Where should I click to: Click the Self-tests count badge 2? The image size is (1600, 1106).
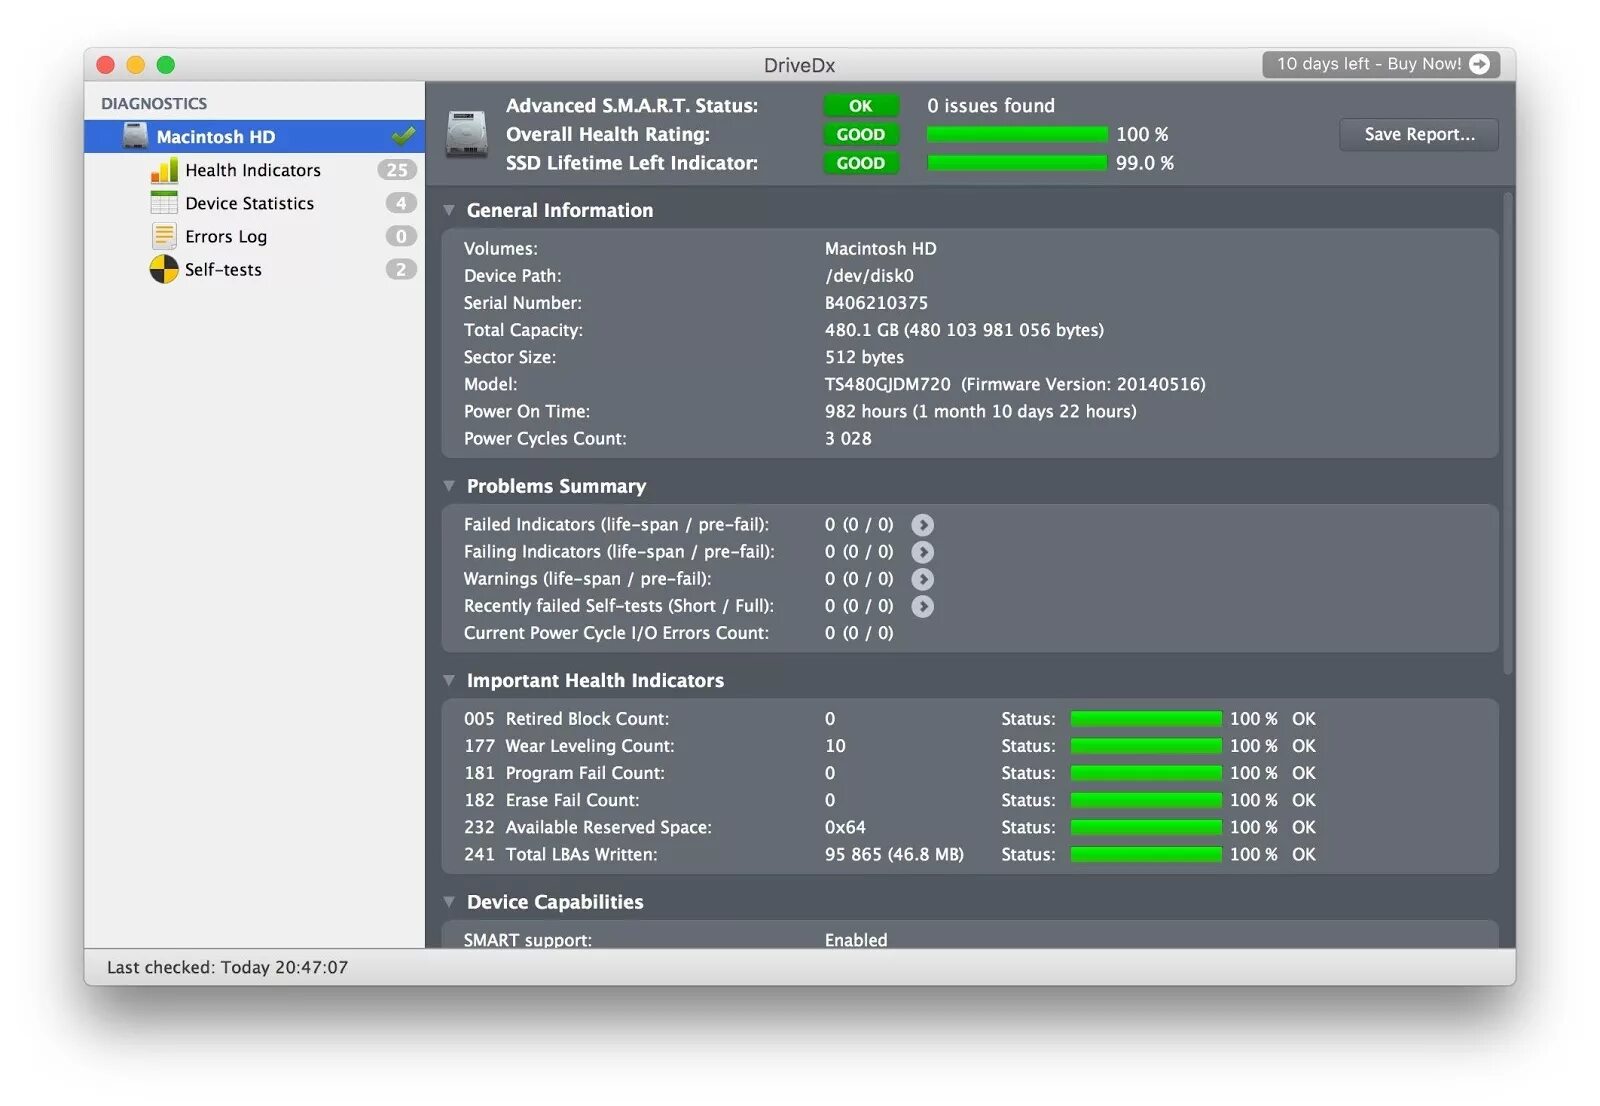[x=401, y=269]
